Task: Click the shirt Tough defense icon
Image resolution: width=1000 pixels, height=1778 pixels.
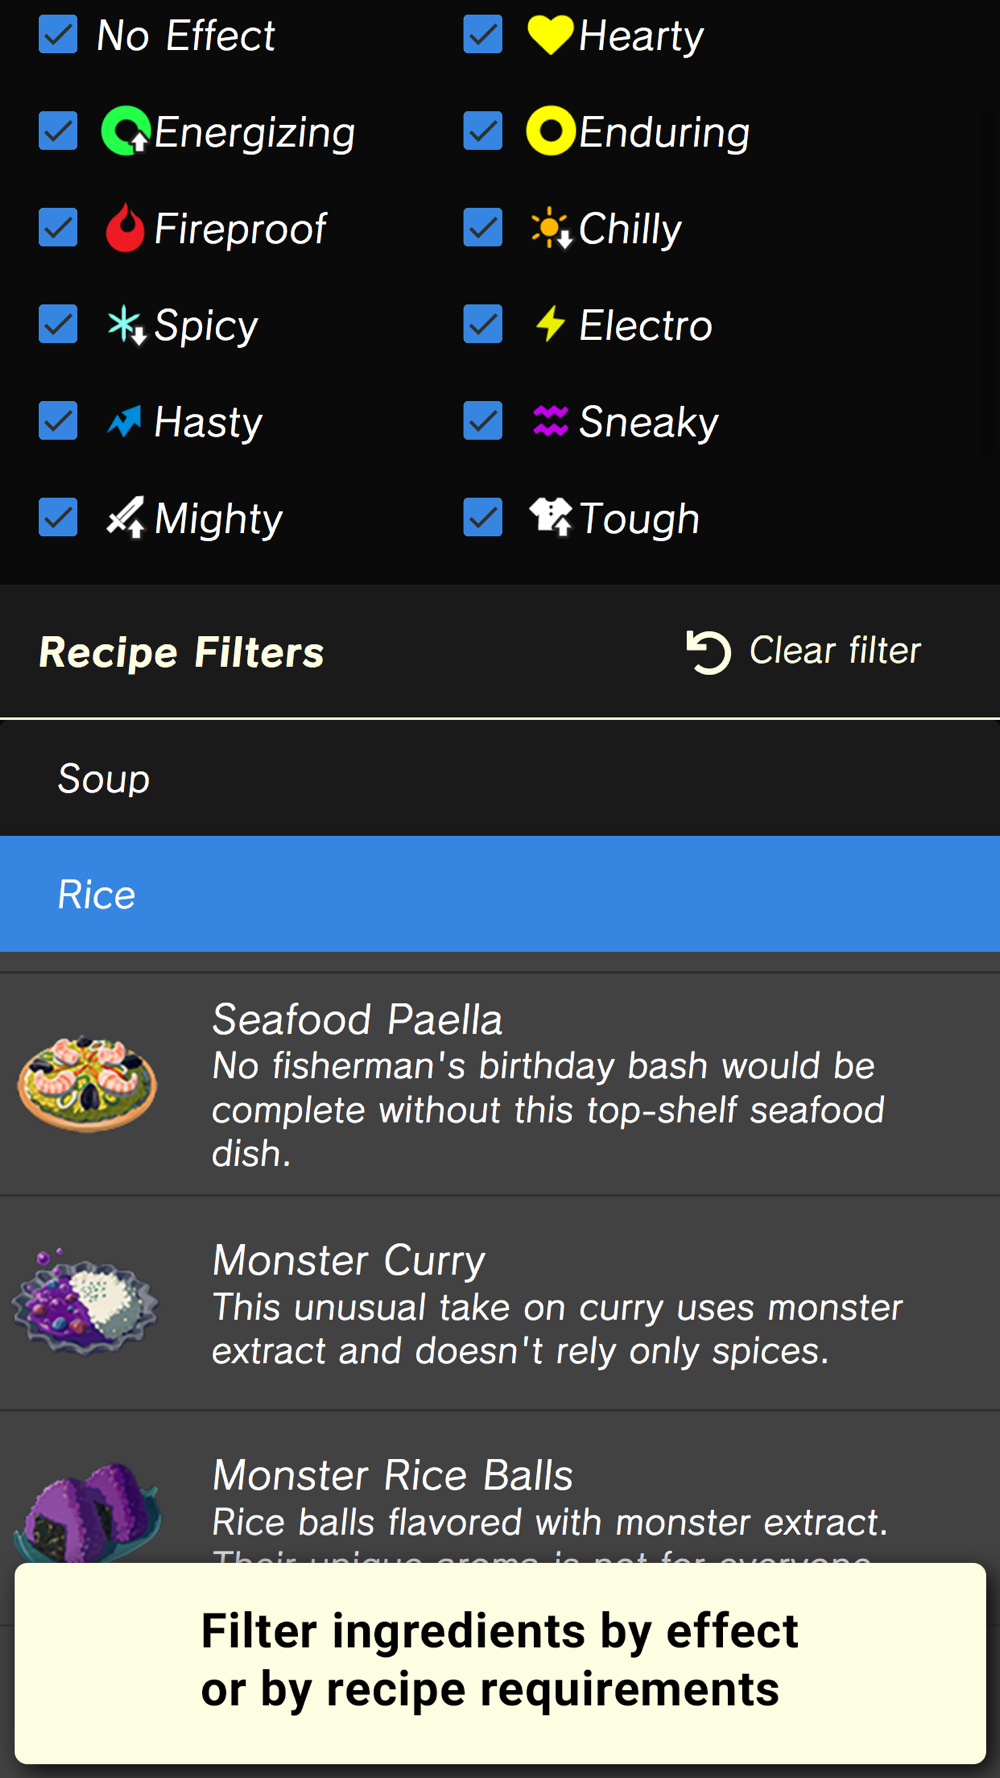Action: pyautogui.click(x=551, y=517)
